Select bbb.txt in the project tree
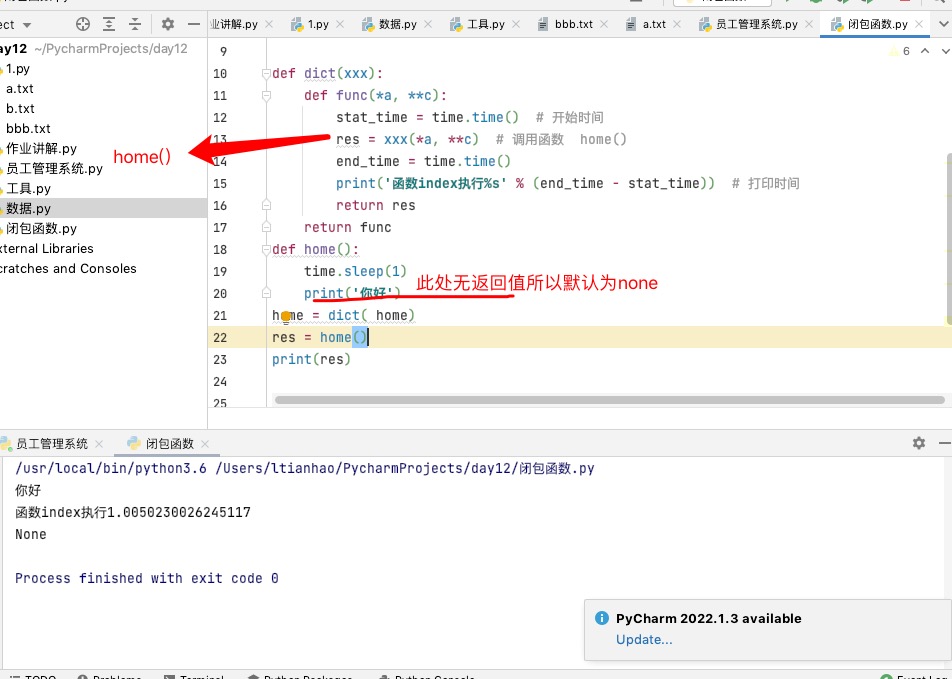This screenshot has width=952, height=679. tap(28, 129)
